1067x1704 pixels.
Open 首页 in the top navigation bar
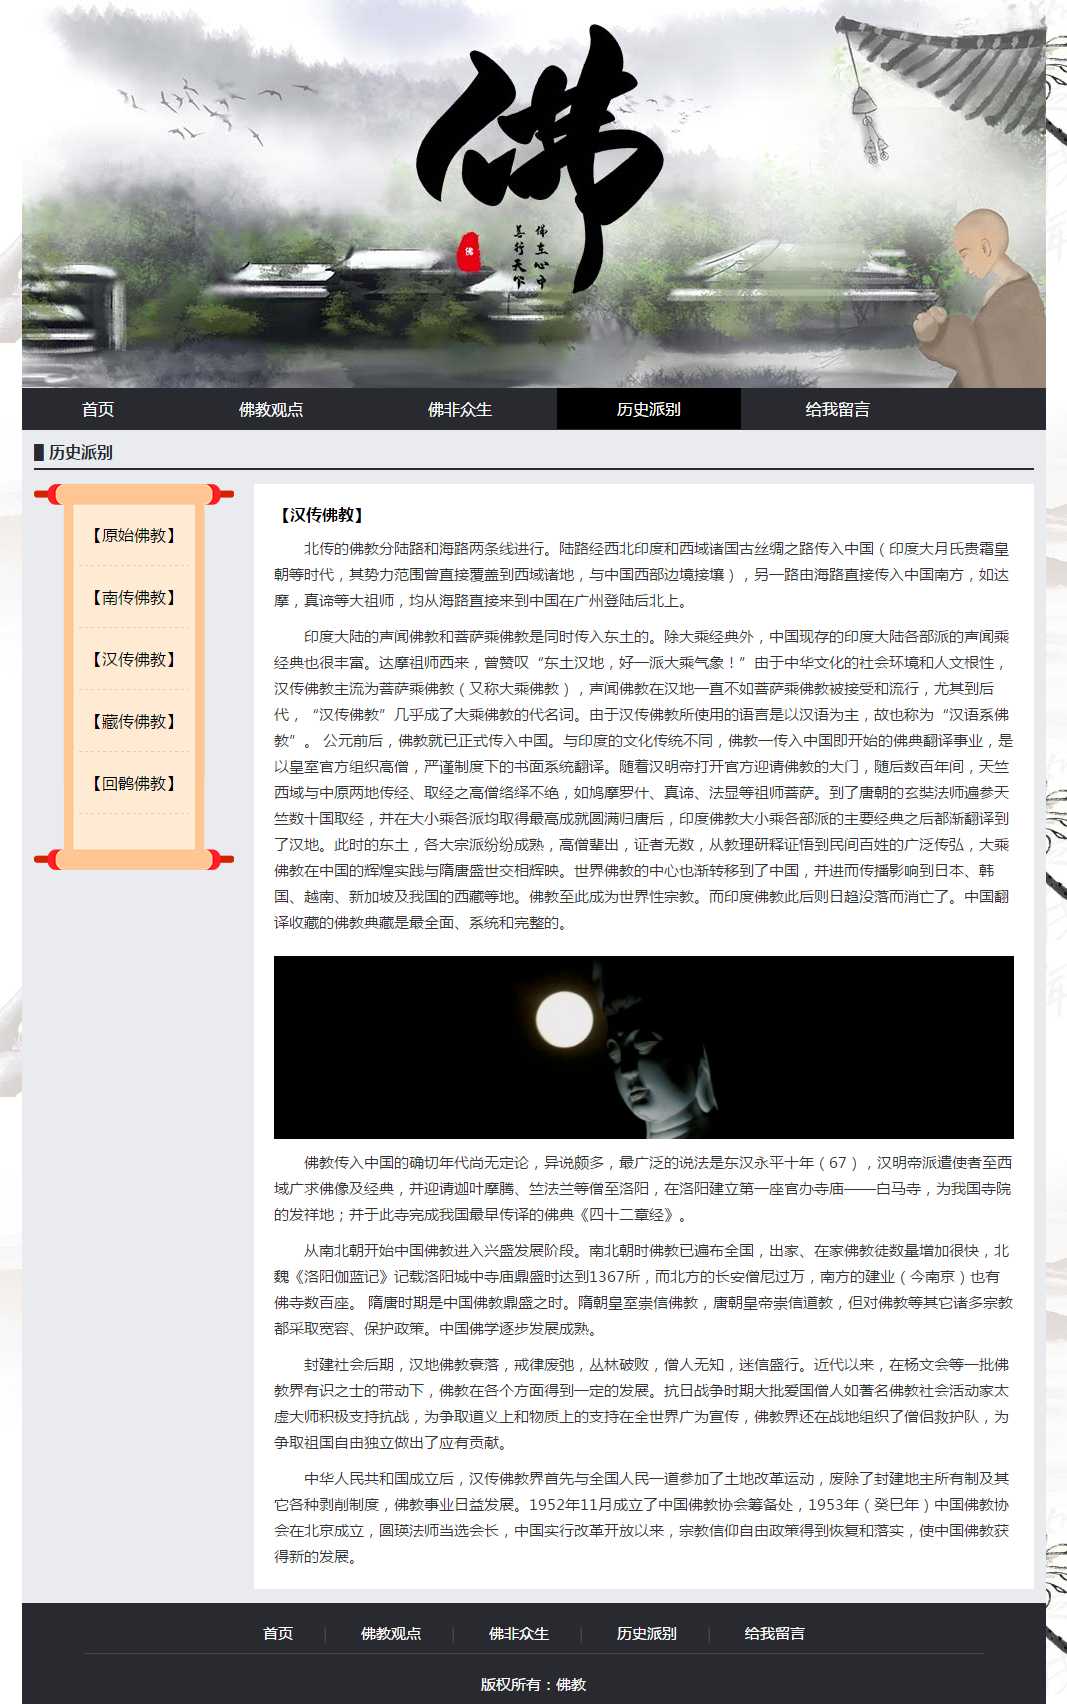point(98,409)
